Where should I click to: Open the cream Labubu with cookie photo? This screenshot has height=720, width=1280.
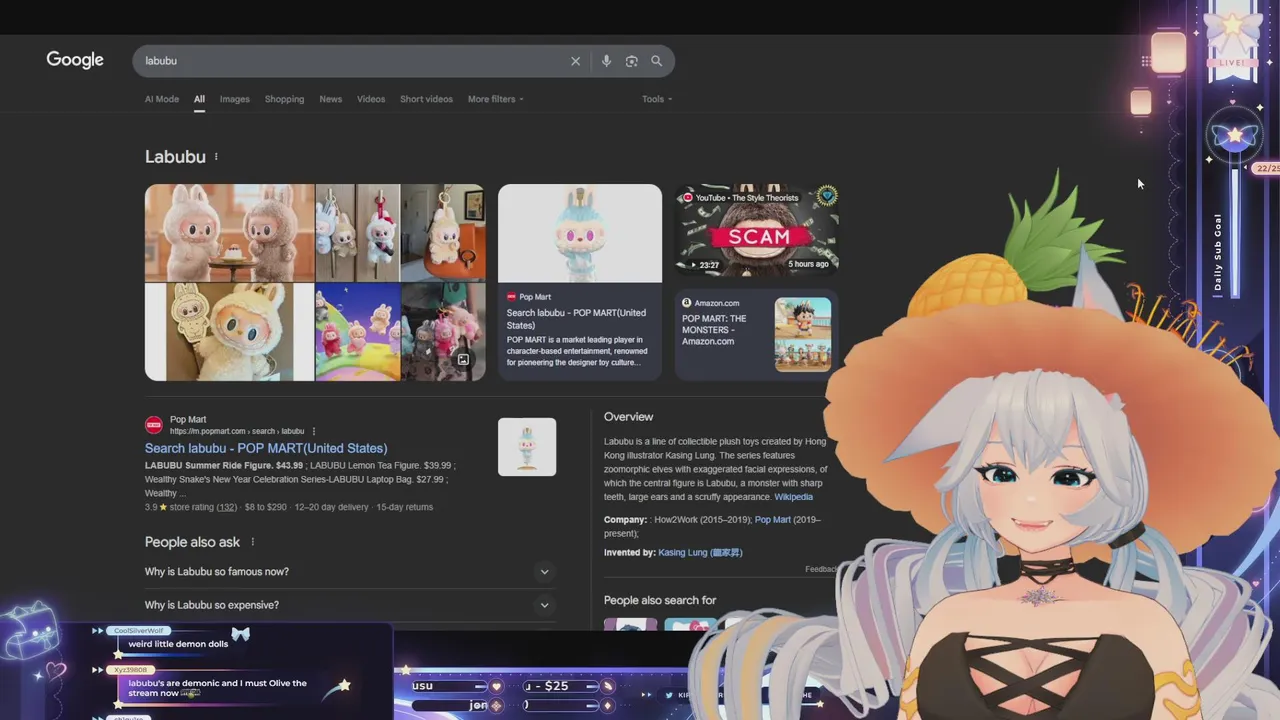[230, 332]
